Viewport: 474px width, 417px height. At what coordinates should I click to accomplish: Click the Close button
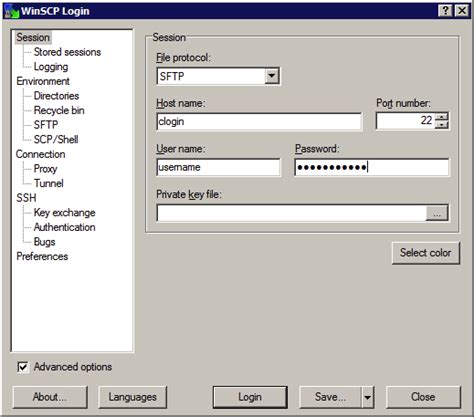pyautogui.click(x=423, y=397)
